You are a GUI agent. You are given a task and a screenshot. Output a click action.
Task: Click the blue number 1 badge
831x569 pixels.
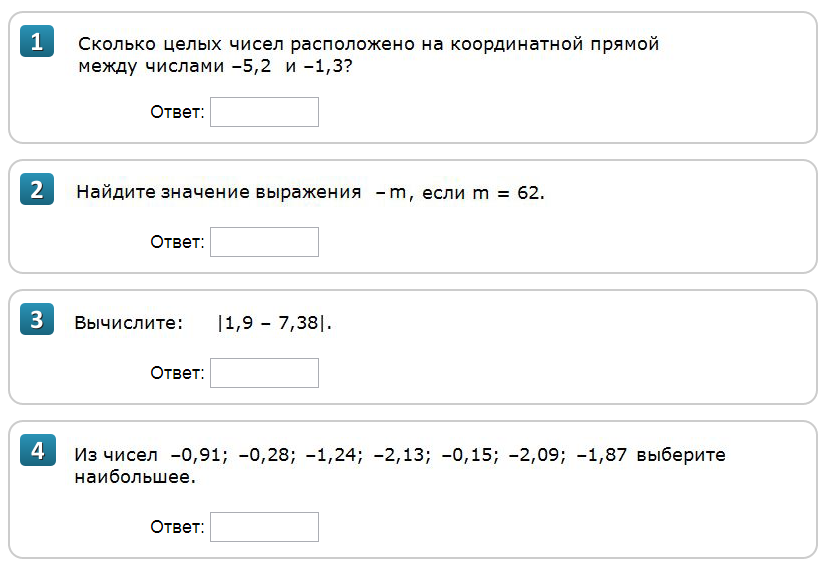(x=37, y=41)
